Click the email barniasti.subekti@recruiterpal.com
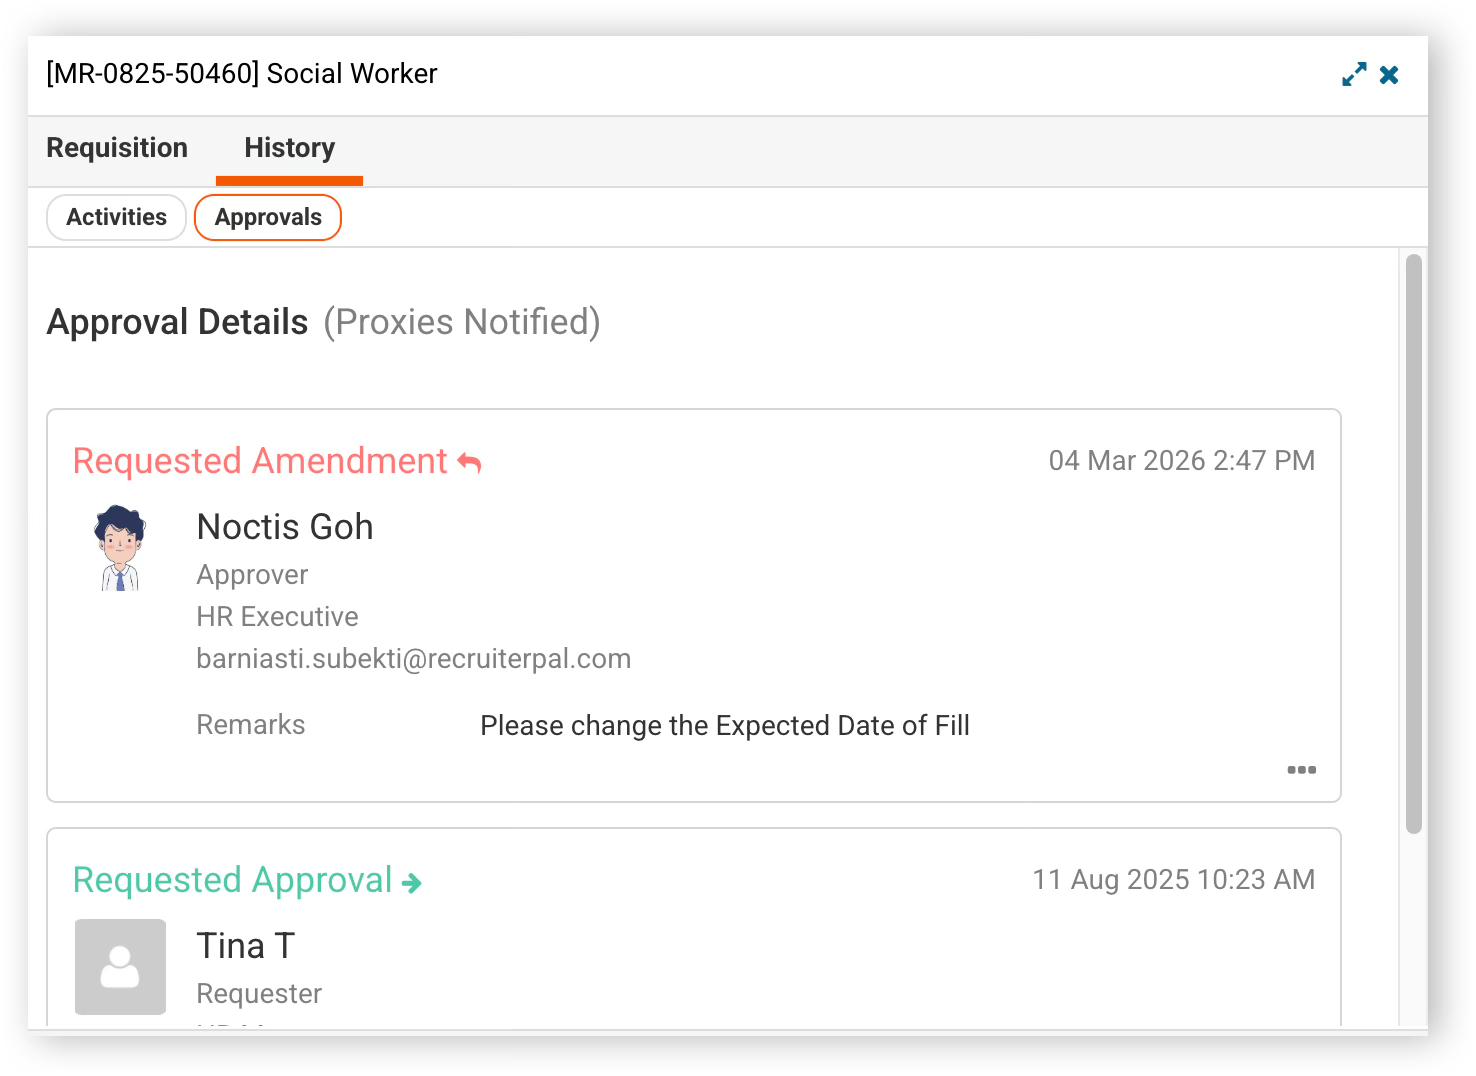 [x=414, y=659]
